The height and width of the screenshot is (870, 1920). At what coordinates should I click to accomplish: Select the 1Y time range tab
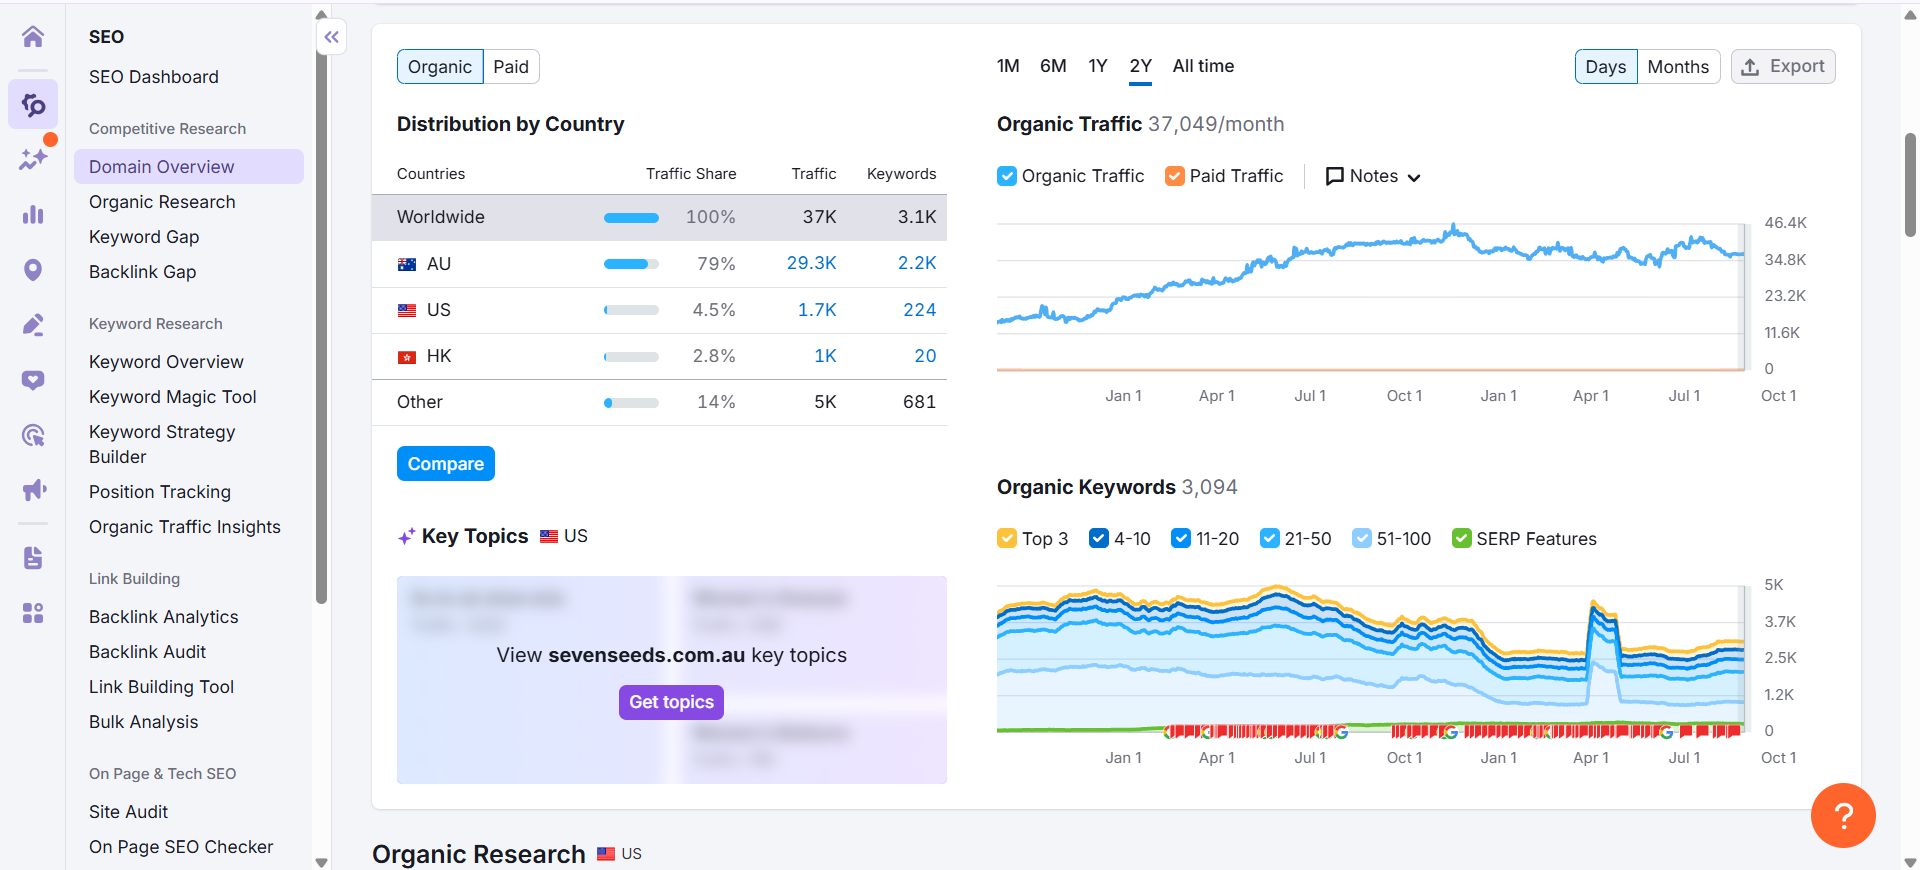[x=1097, y=66]
